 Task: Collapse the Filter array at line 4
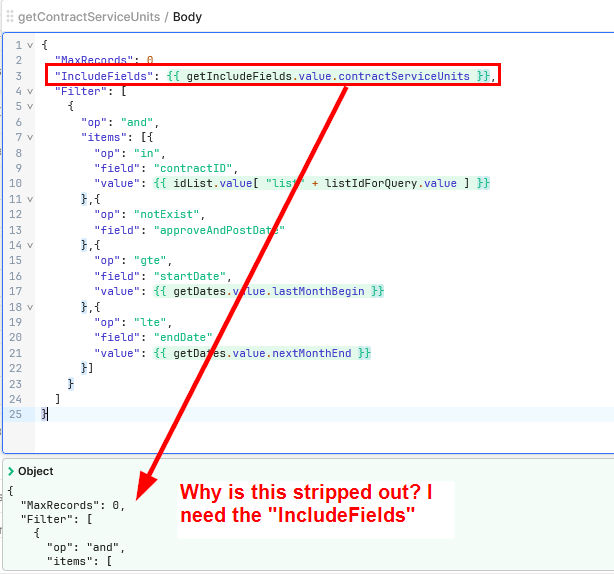(30, 91)
